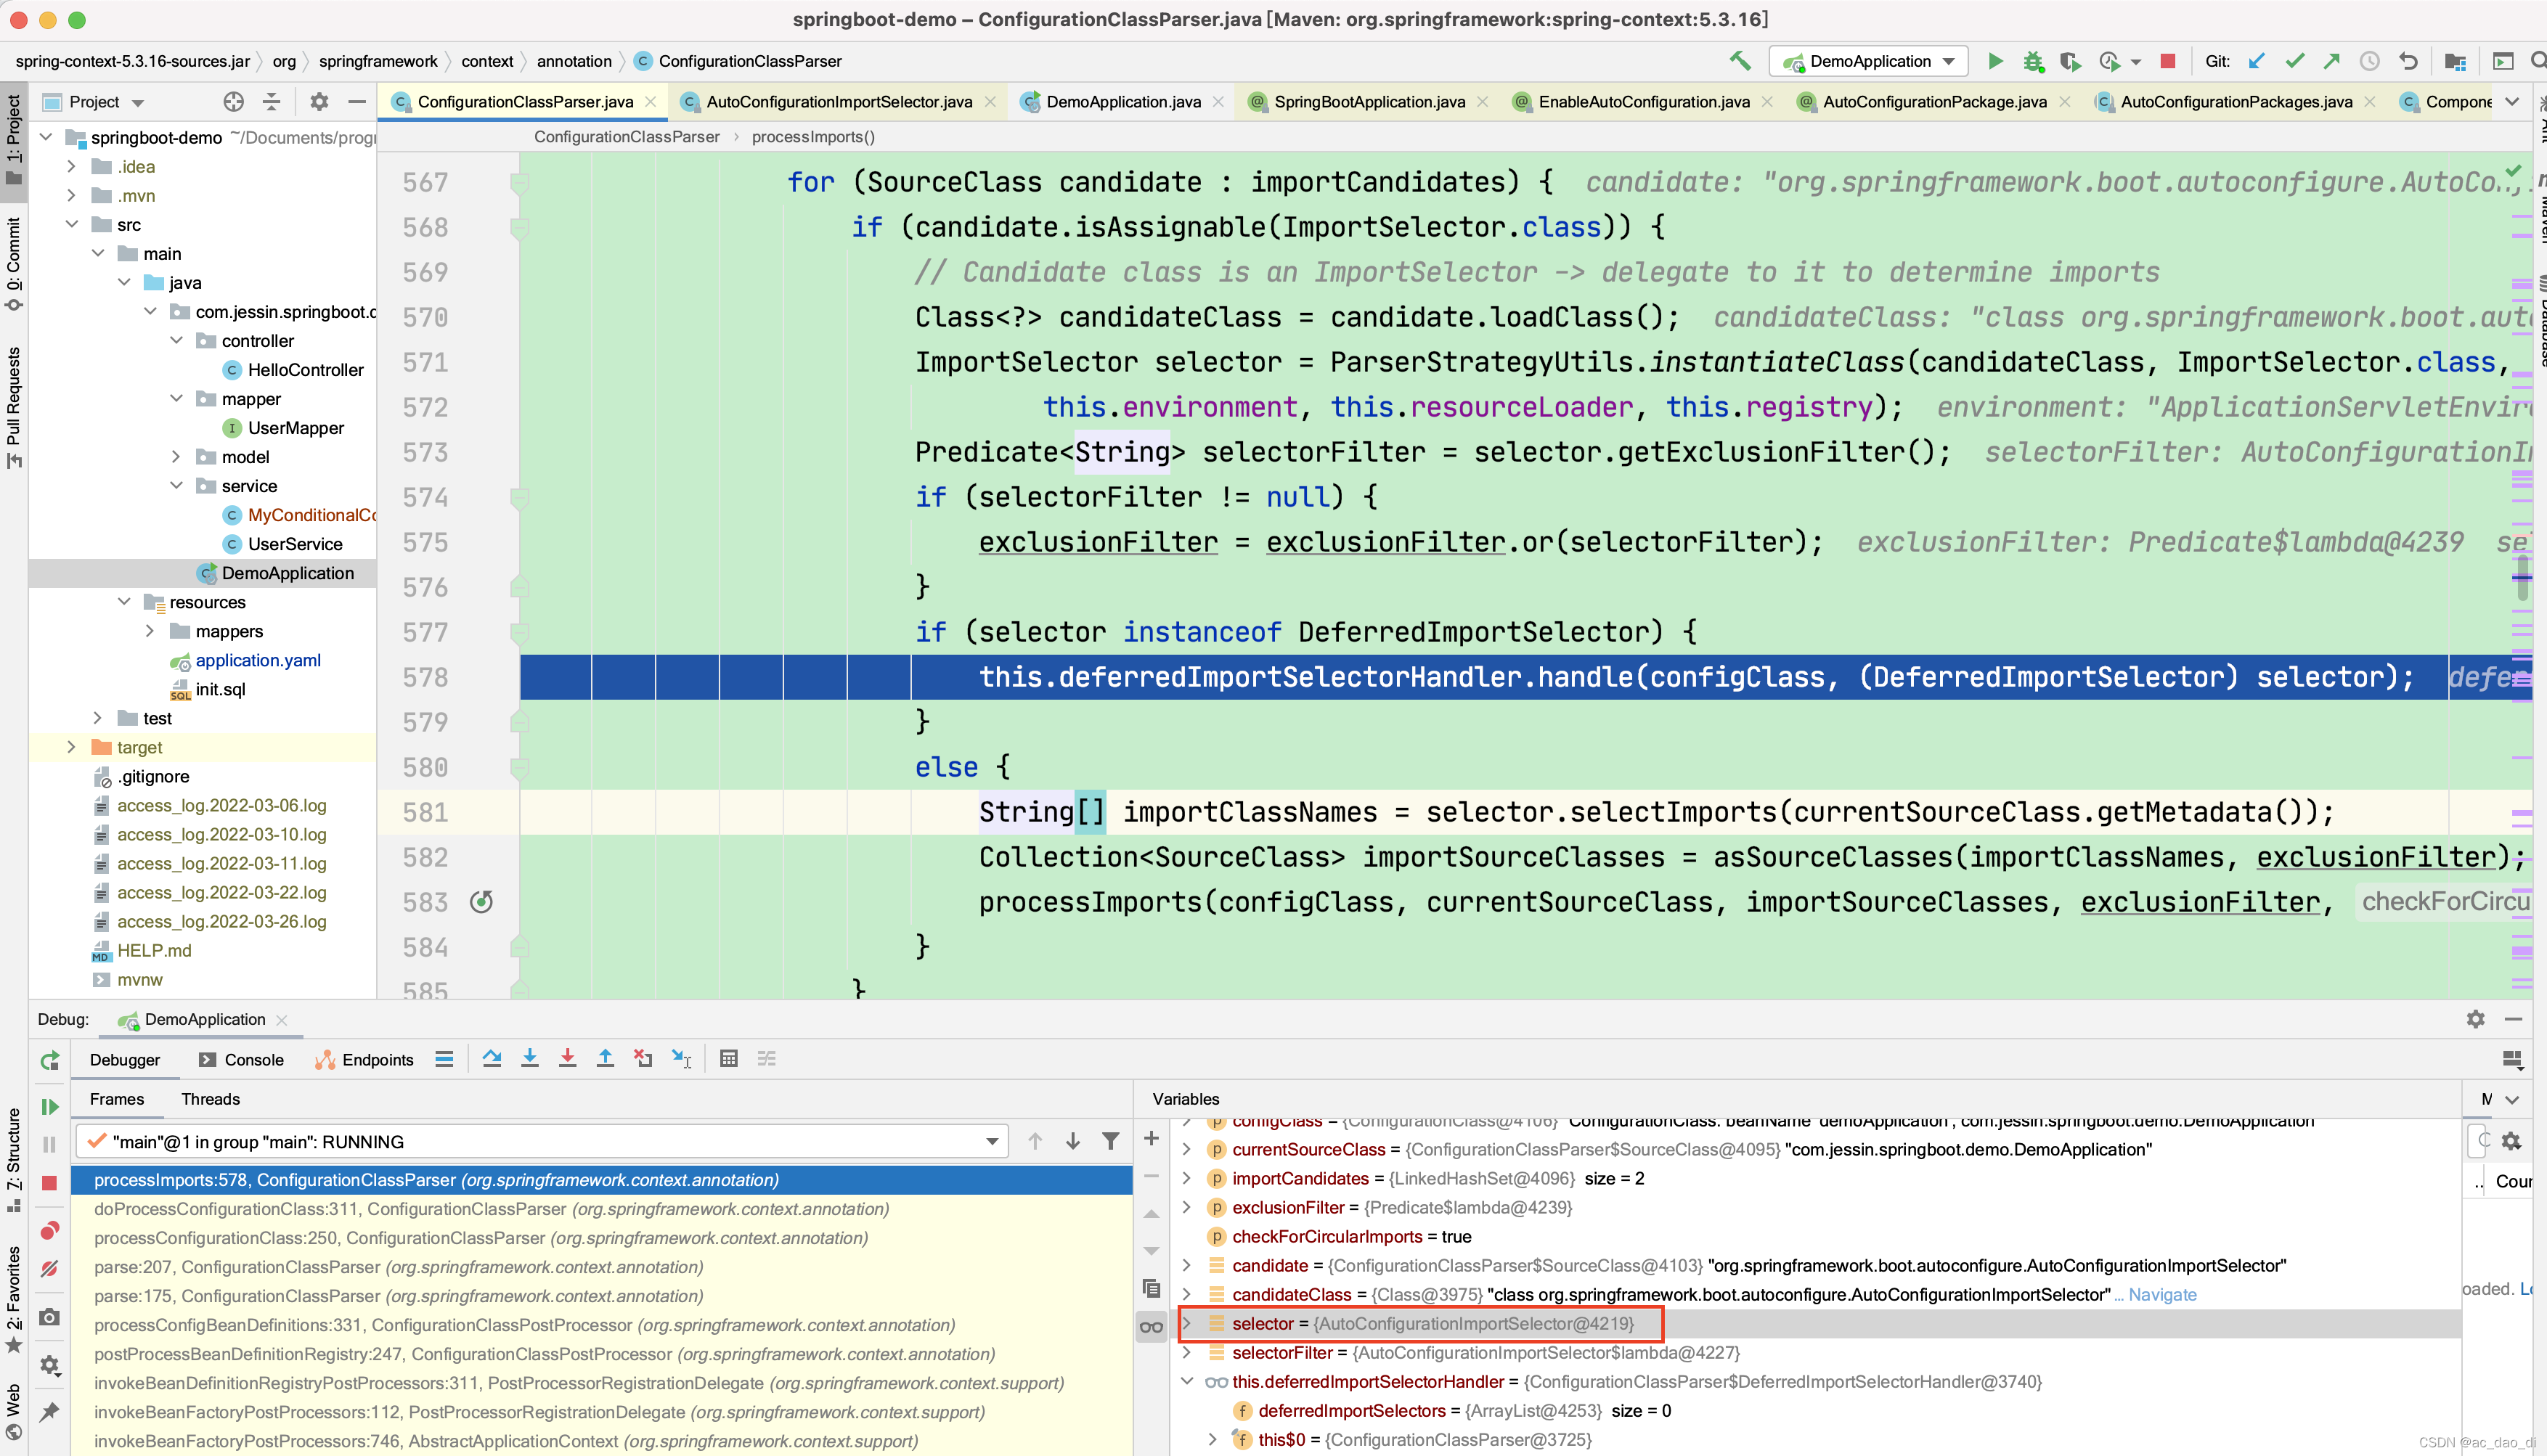The width and height of the screenshot is (2547, 1456).
Task: Open Project Structure folder icon
Action: 2455,61
